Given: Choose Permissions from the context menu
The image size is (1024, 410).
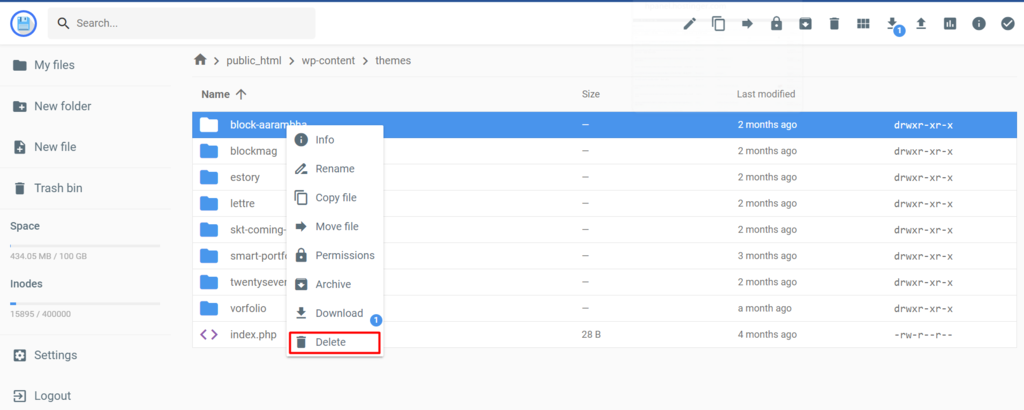Looking at the screenshot, I should (x=344, y=255).
